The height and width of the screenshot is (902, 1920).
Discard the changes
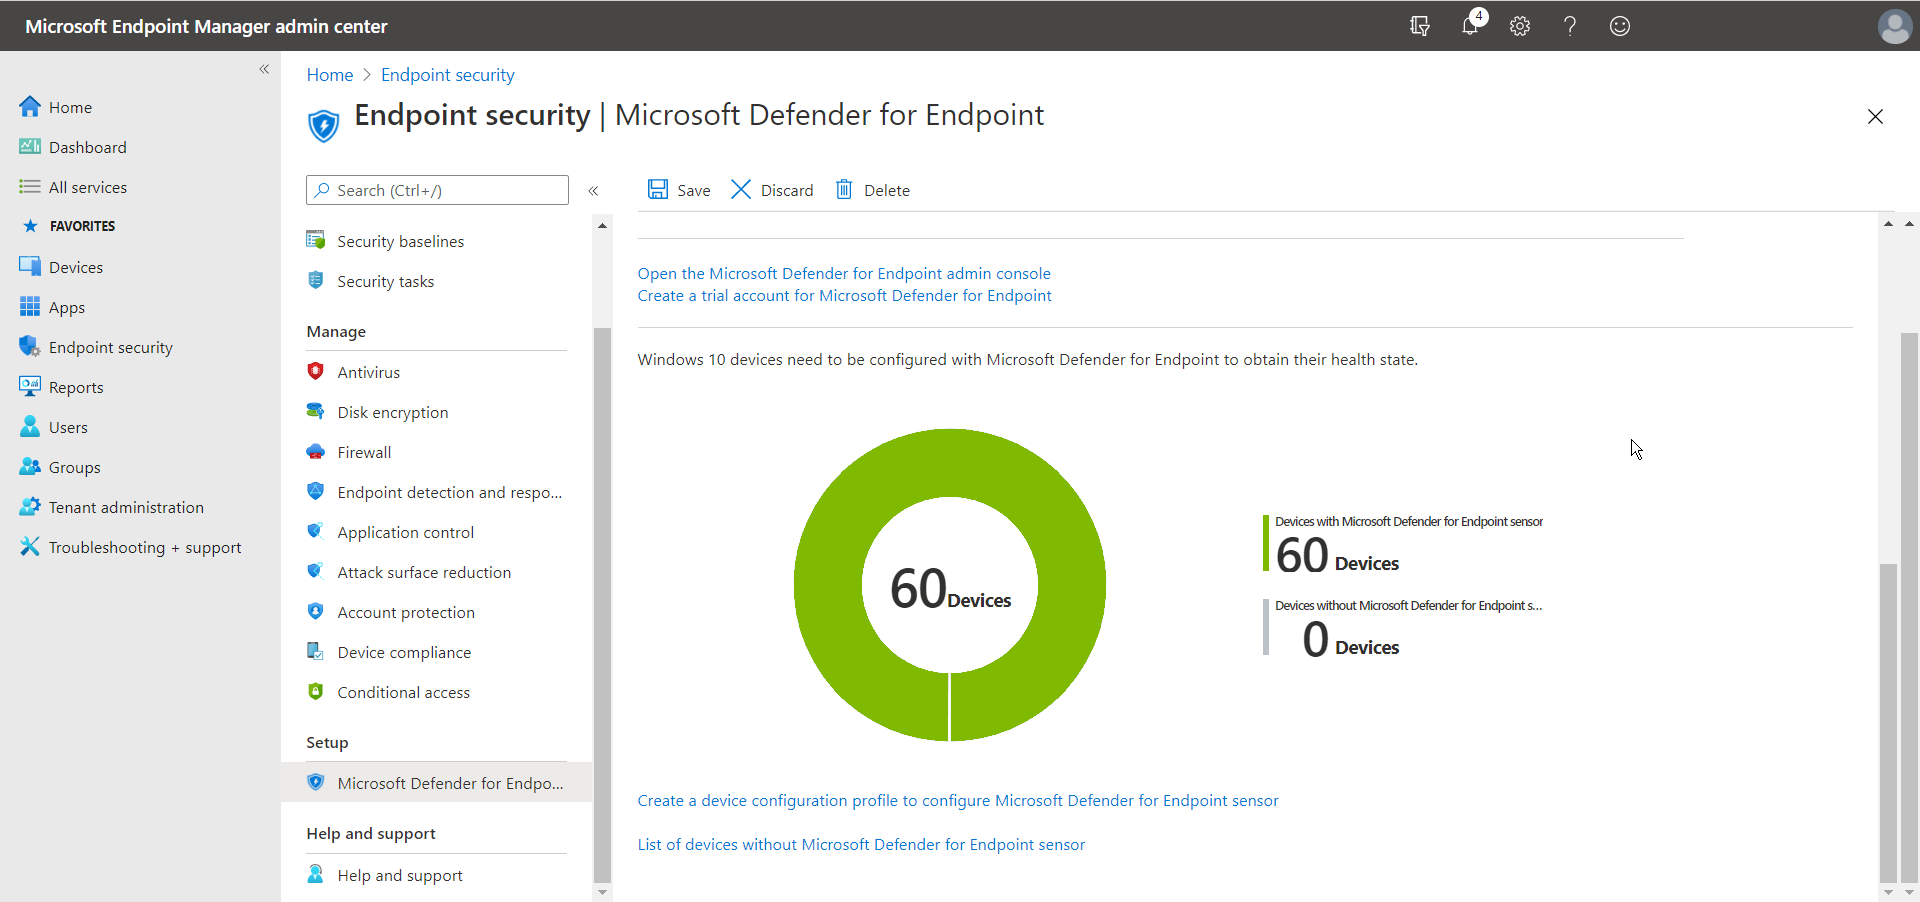tap(772, 190)
